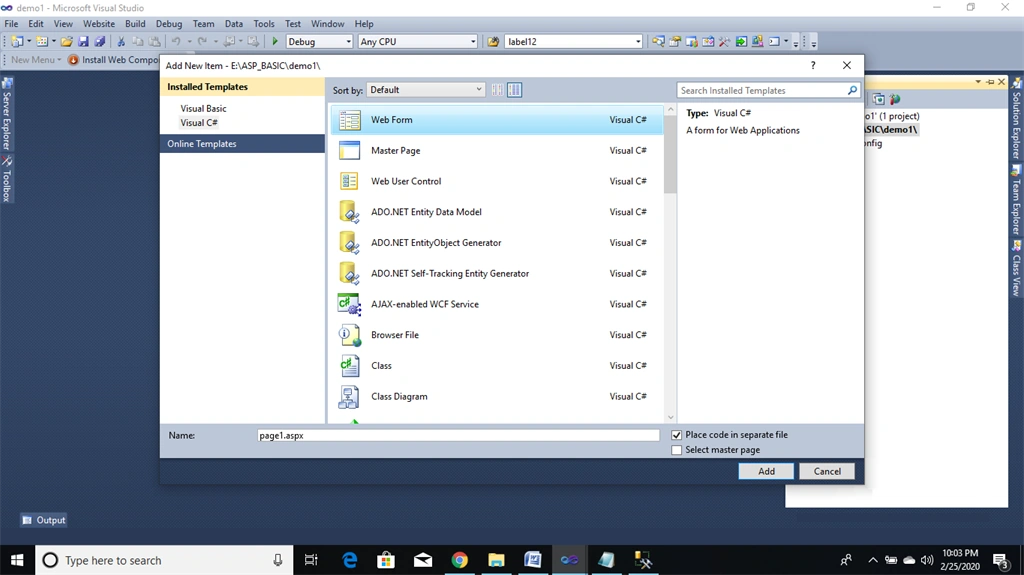Switch template list to medium icons view
Image resolution: width=1024 pixels, height=575 pixels.
point(515,90)
